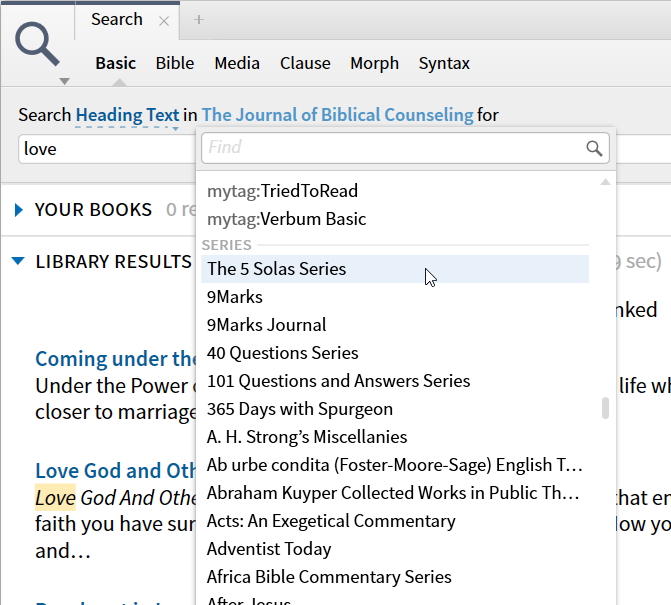The image size is (671, 605).
Task: Choose Acts: An Exegetical Commentary
Action: [x=395, y=521]
